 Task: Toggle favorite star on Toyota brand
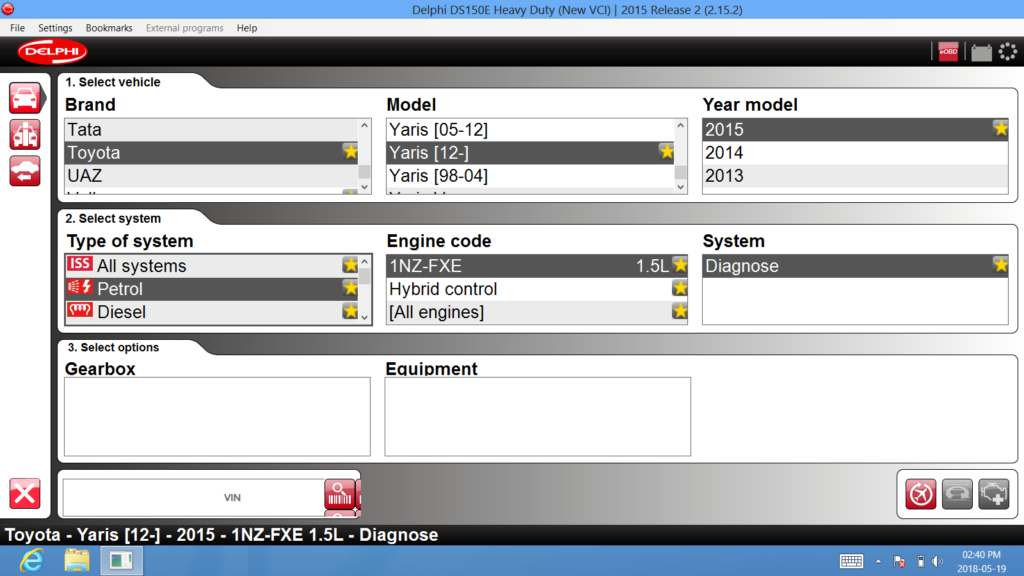[350, 152]
